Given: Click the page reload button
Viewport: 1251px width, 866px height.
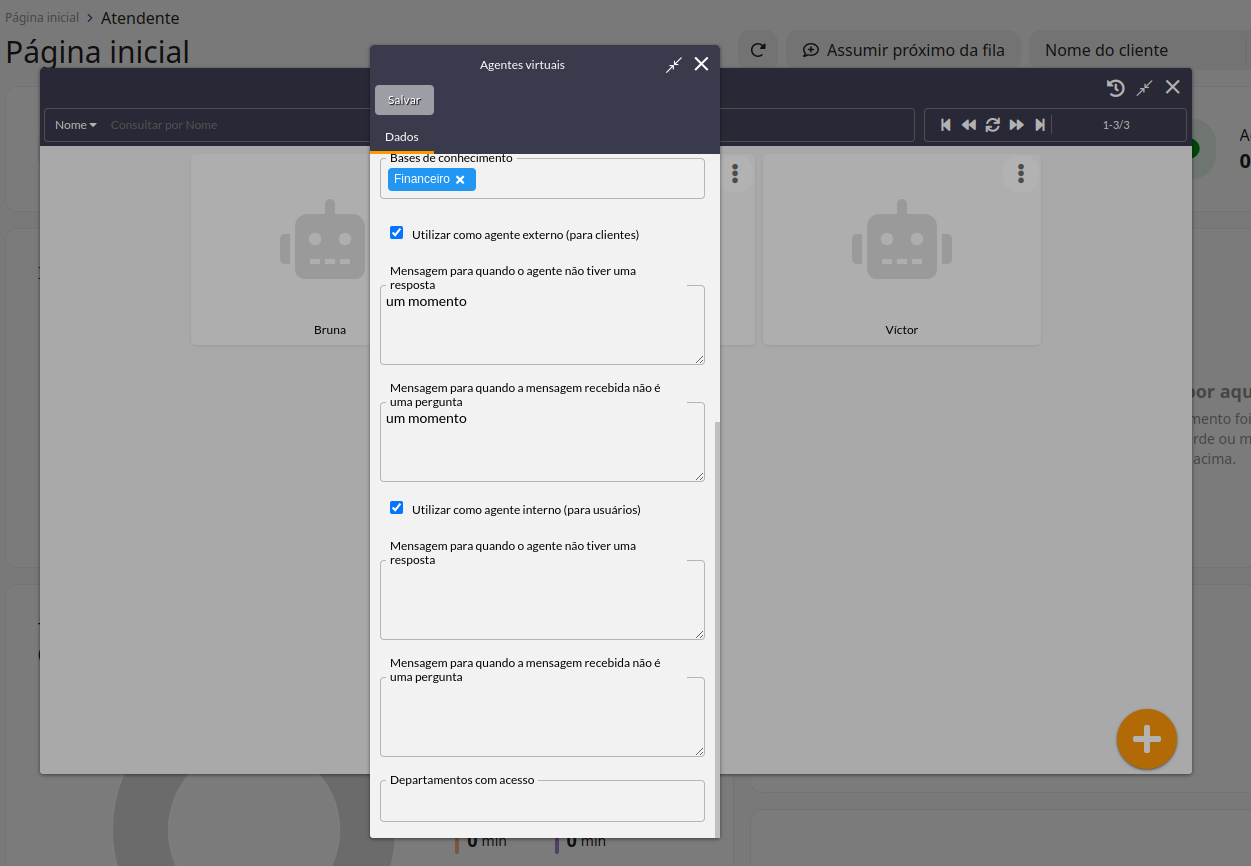Looking at the screenshot, I should click(758, 50).
